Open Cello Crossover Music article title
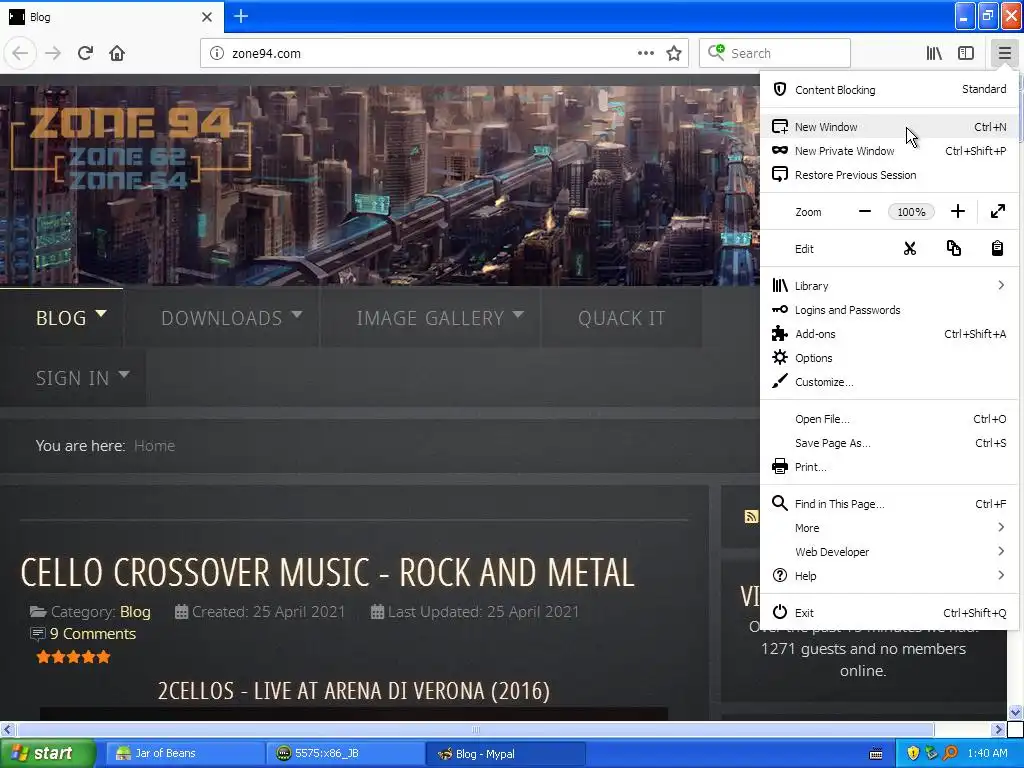The height and width of the screenshot is (768, 1024). 327,572
